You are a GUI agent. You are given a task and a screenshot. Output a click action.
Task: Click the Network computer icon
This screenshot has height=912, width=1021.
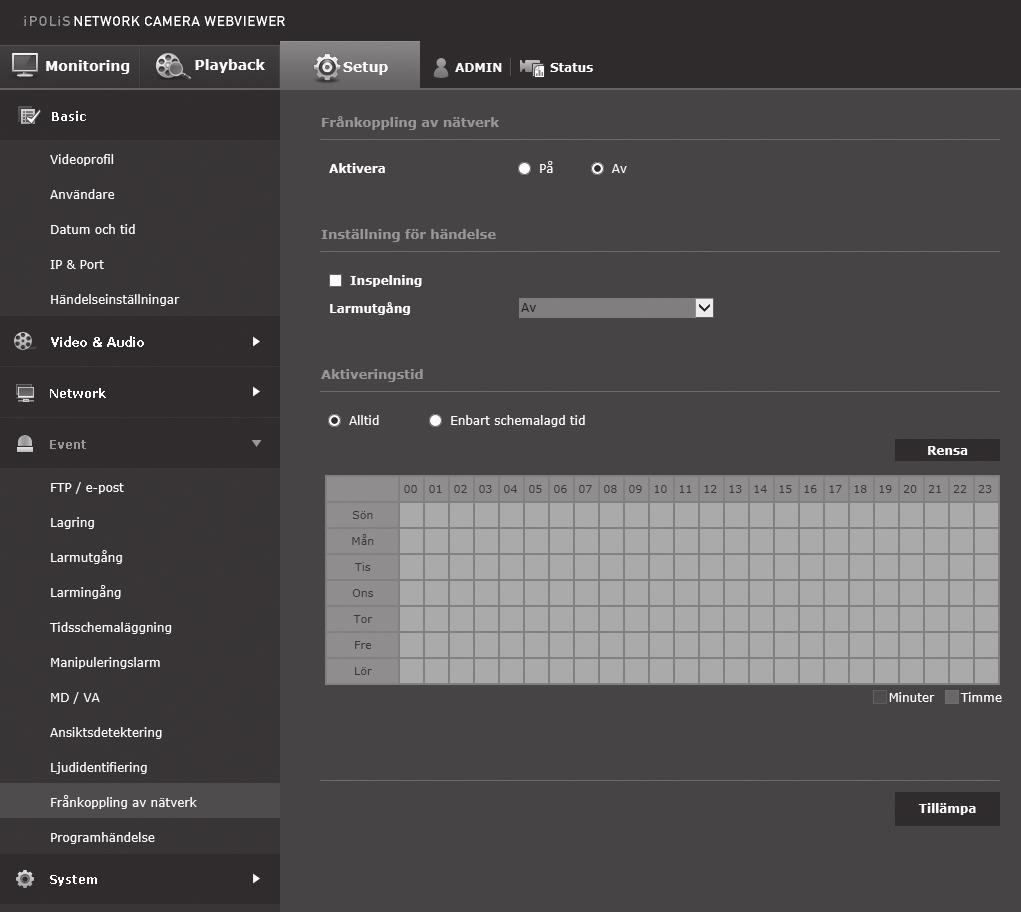[25, 393]
